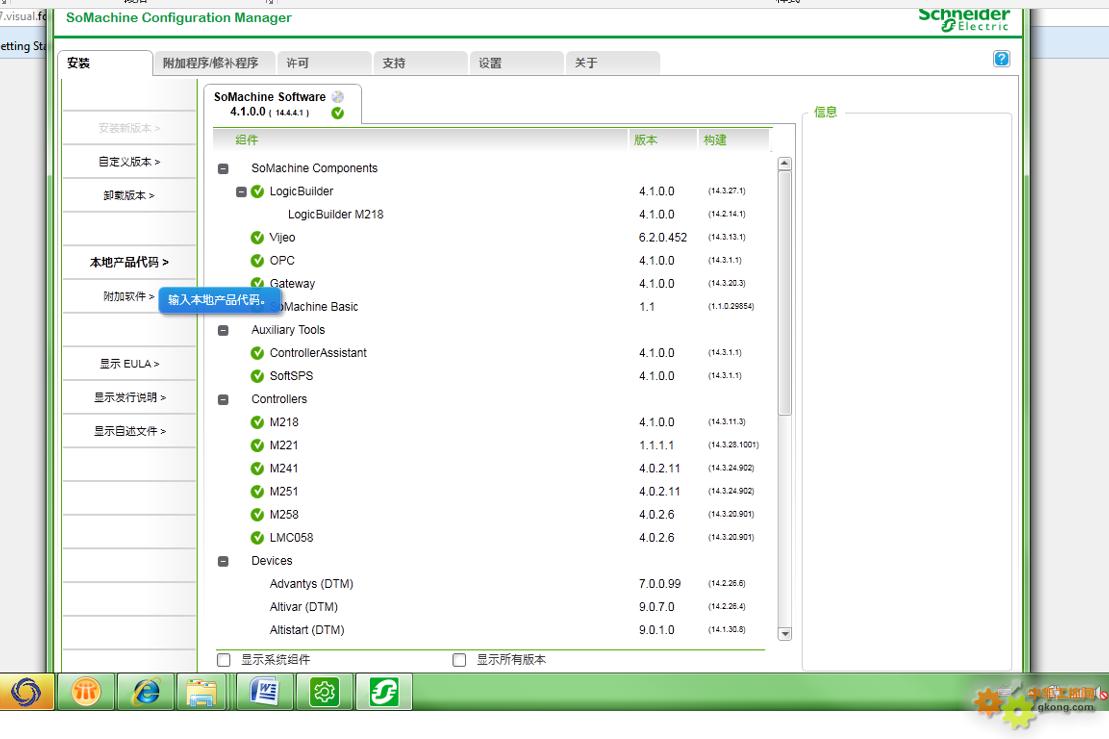
Task: Click the green check icon beside M241
Action: pyautogui.click(x=257, y=468)
